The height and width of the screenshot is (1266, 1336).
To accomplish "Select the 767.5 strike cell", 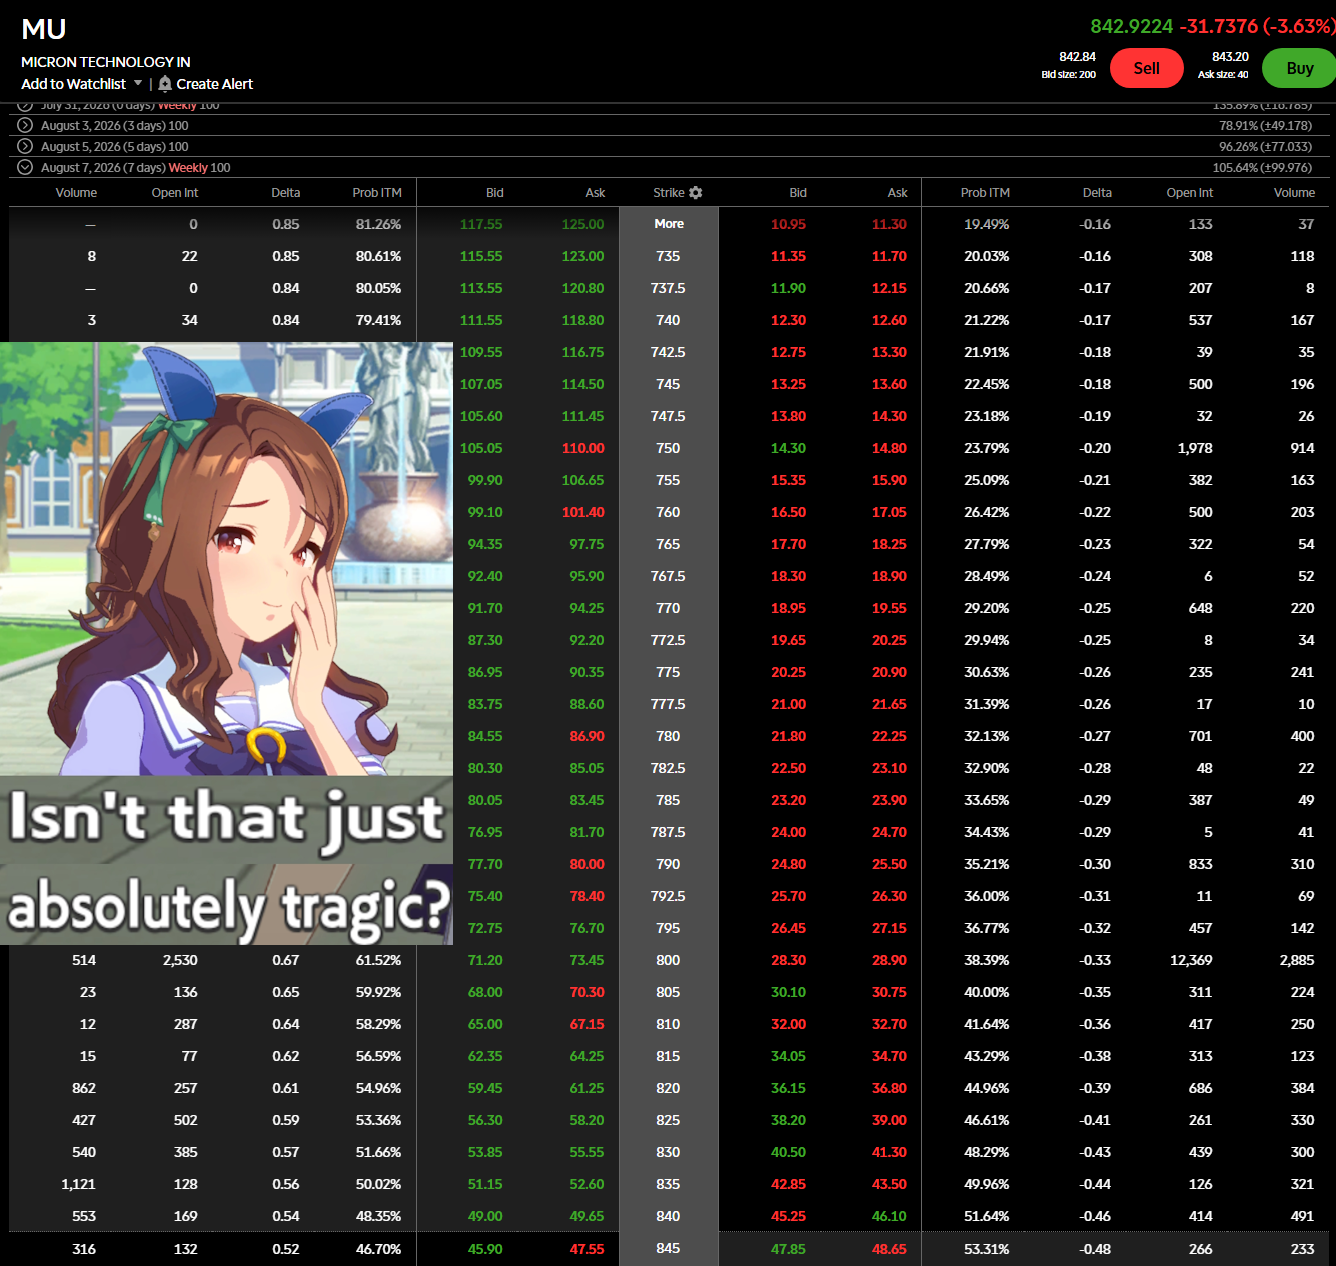I will tap(668, 576).
